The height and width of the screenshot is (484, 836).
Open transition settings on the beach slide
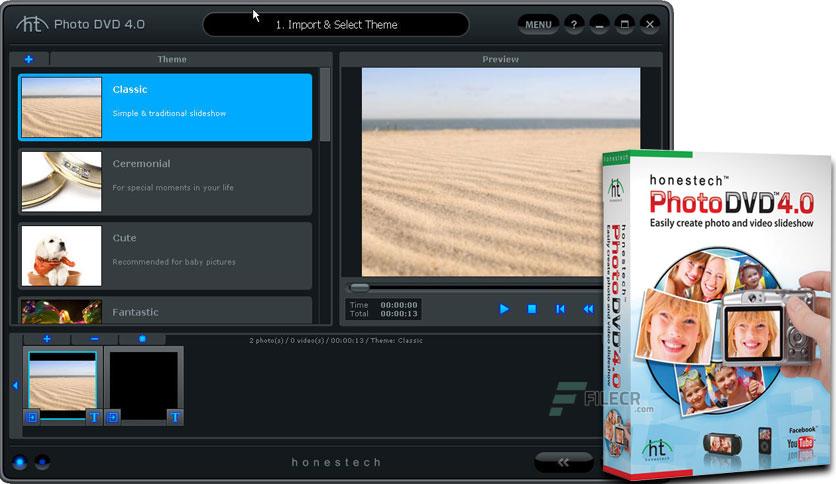31,417
